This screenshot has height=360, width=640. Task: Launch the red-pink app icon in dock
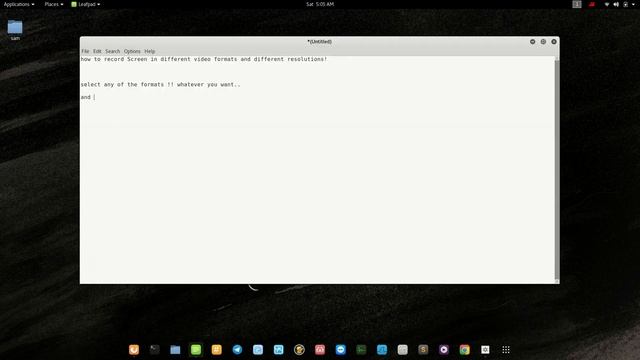tap(320, 349)
